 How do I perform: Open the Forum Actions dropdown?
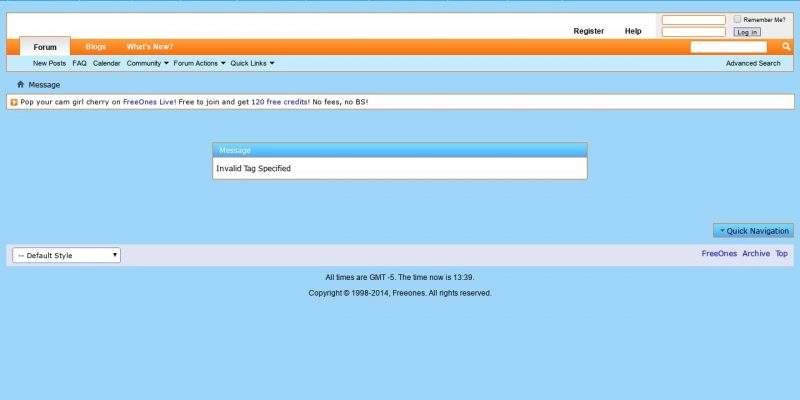199,63
